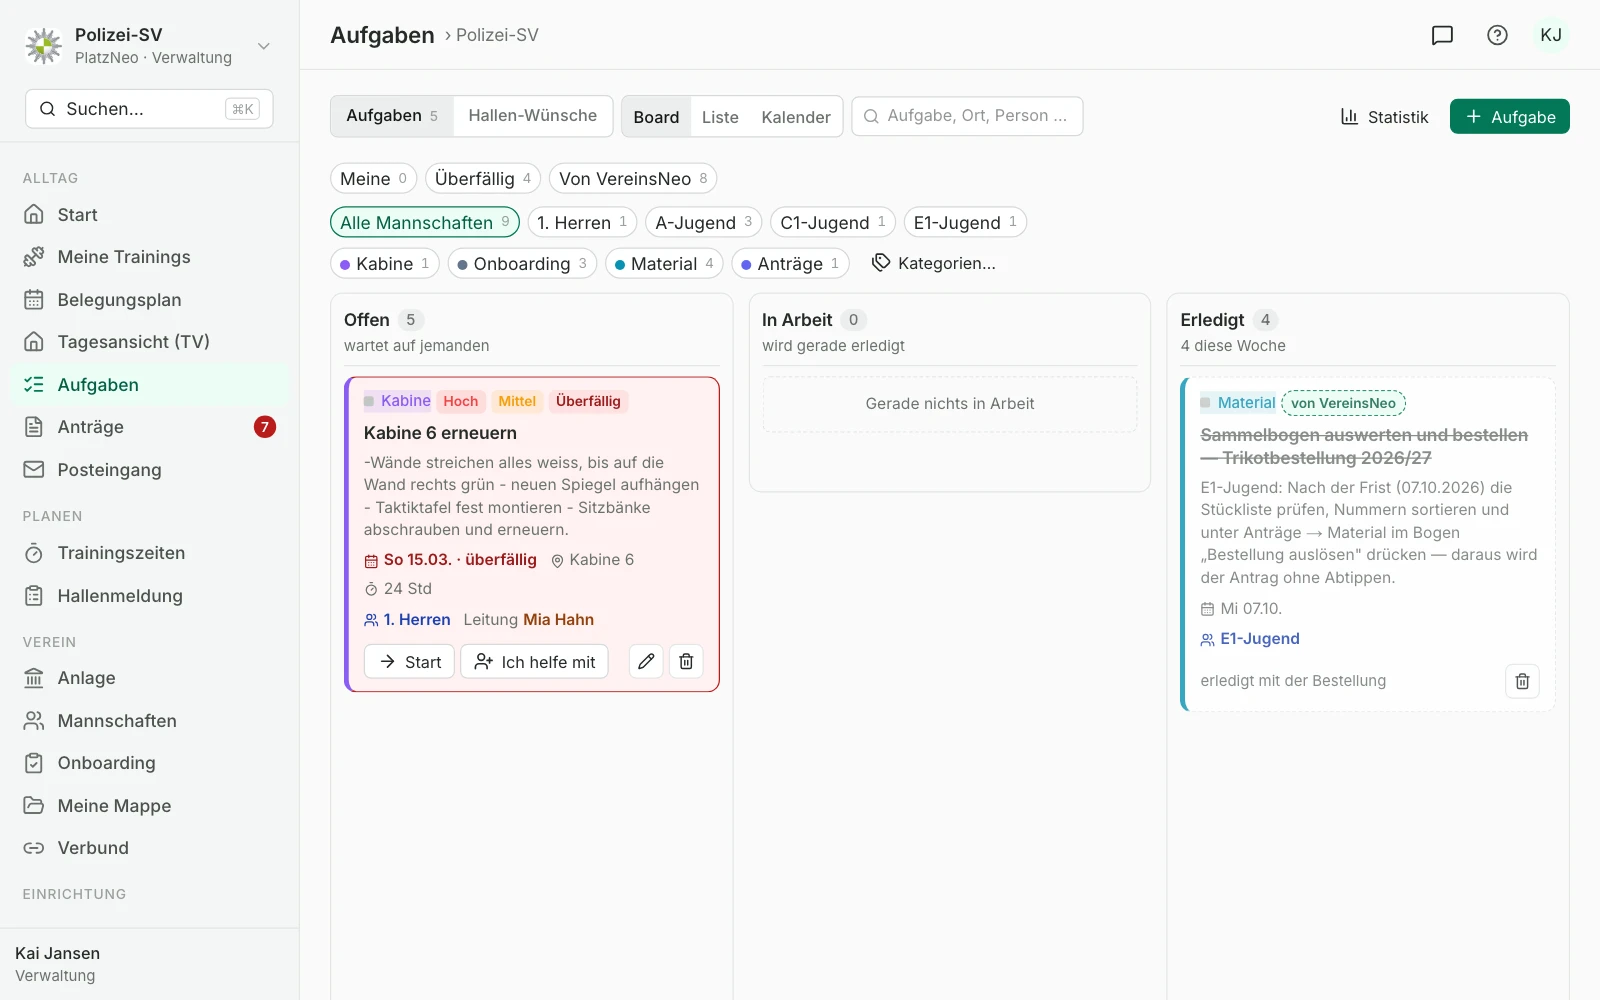This screenshot has width=1600, height=1000.
Task: Filter by 1. Herren team
Action: click(582, 222)
